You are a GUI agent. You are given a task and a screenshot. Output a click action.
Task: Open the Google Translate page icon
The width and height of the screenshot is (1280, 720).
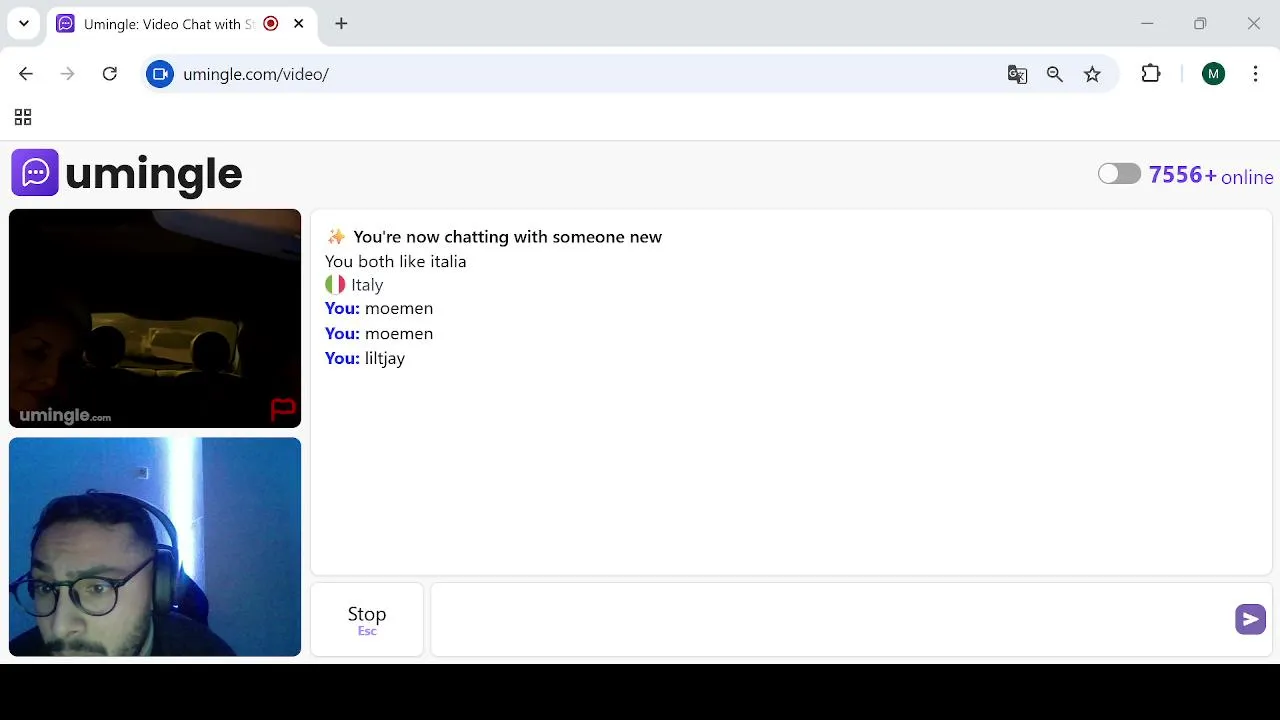pos(1017,74)
